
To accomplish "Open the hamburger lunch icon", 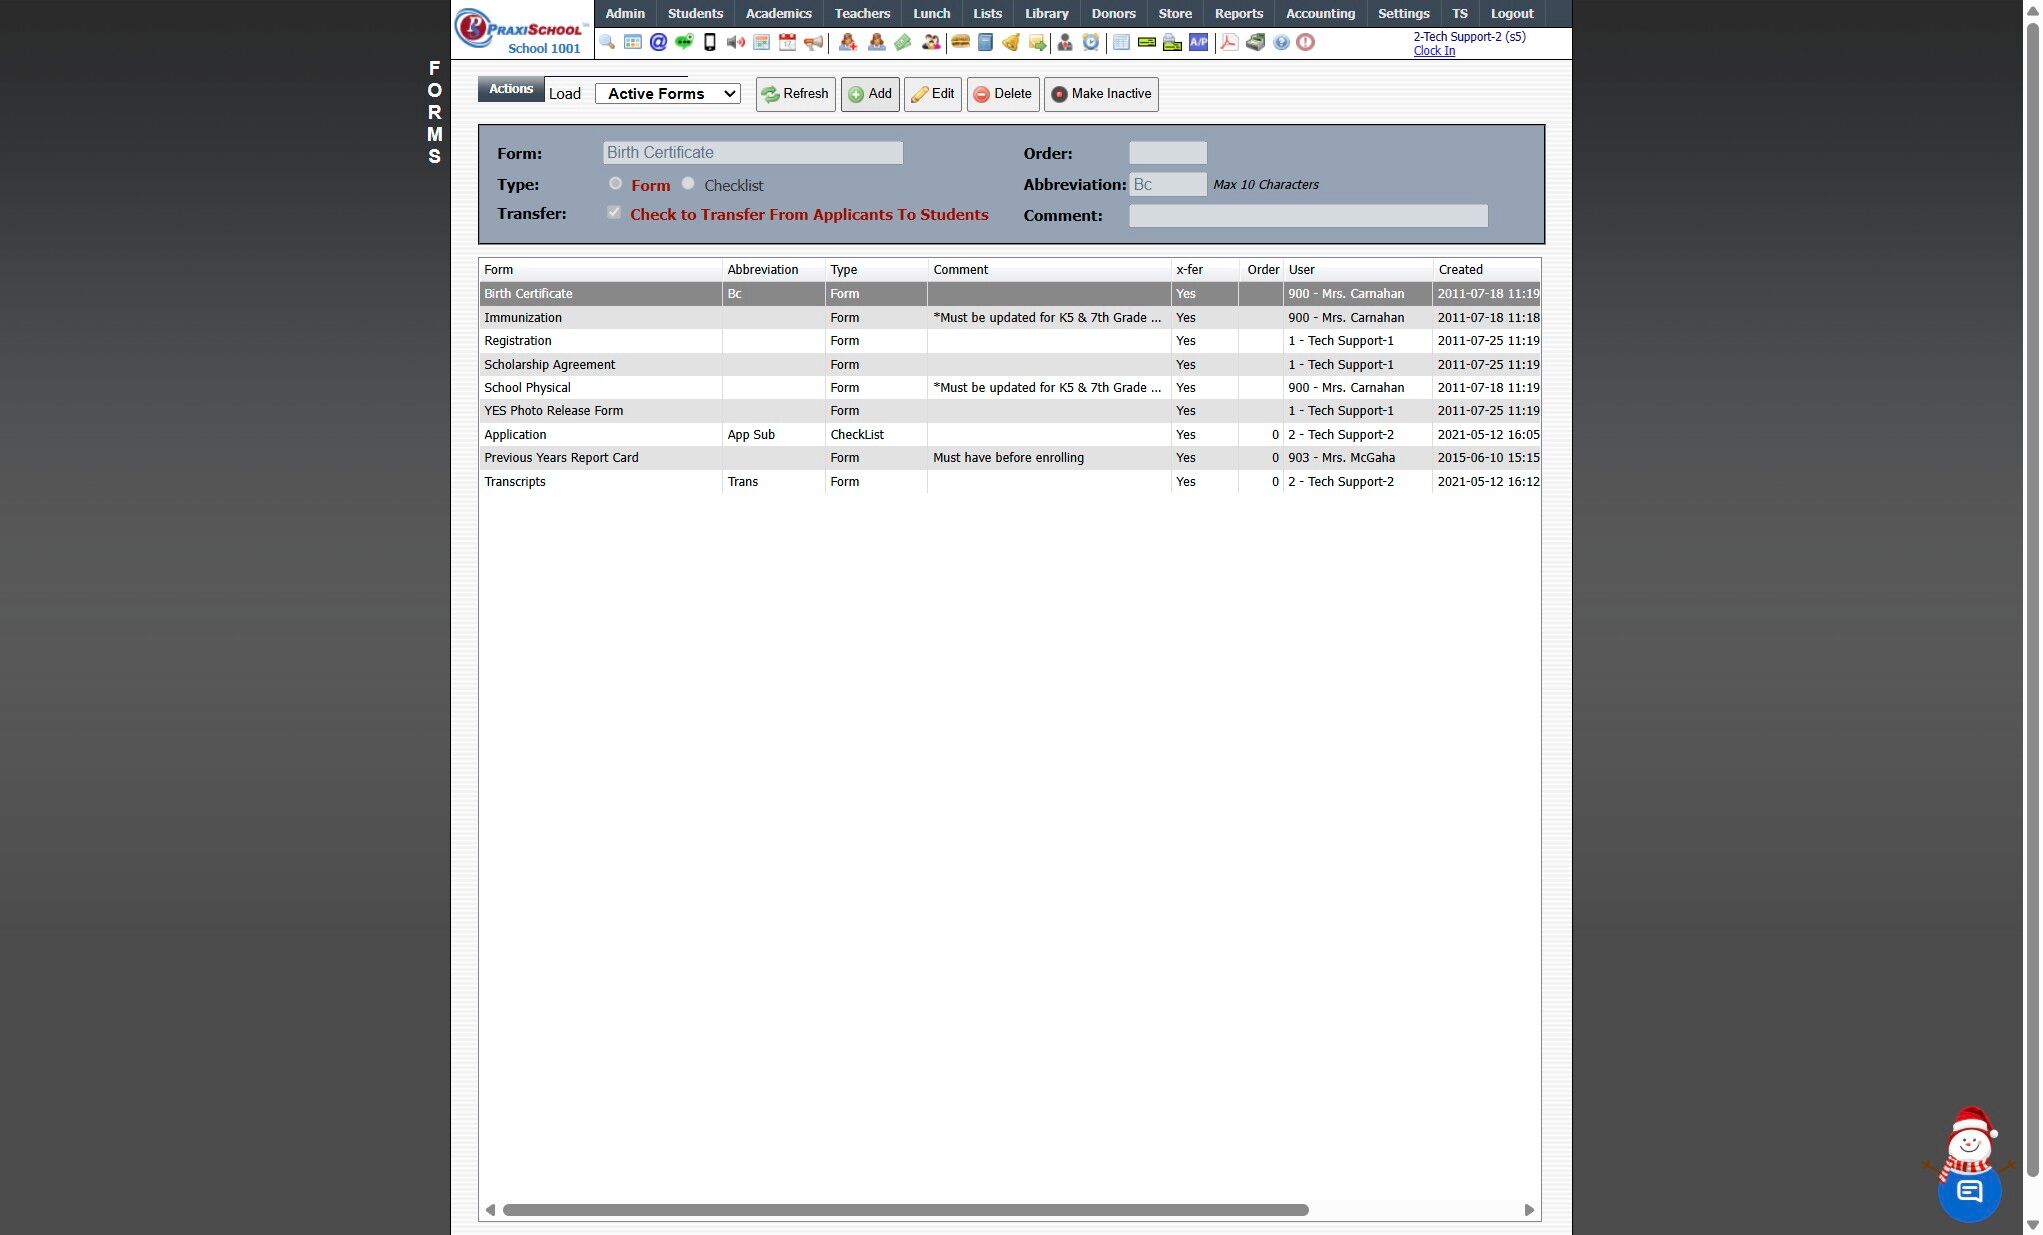I will pos(960,42).
